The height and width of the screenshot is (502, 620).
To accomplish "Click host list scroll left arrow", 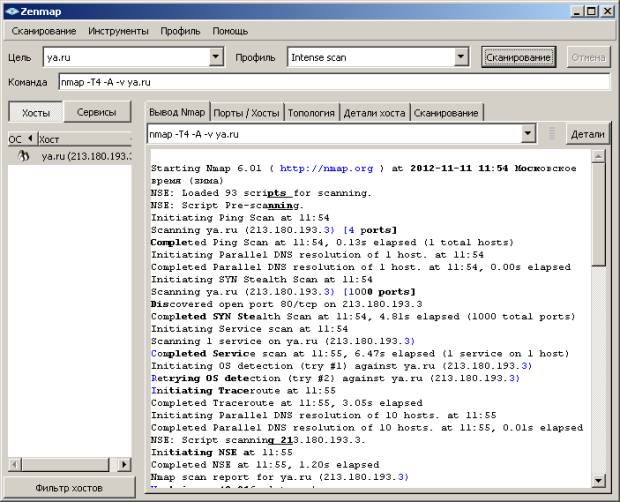I will tap(15, 464).
